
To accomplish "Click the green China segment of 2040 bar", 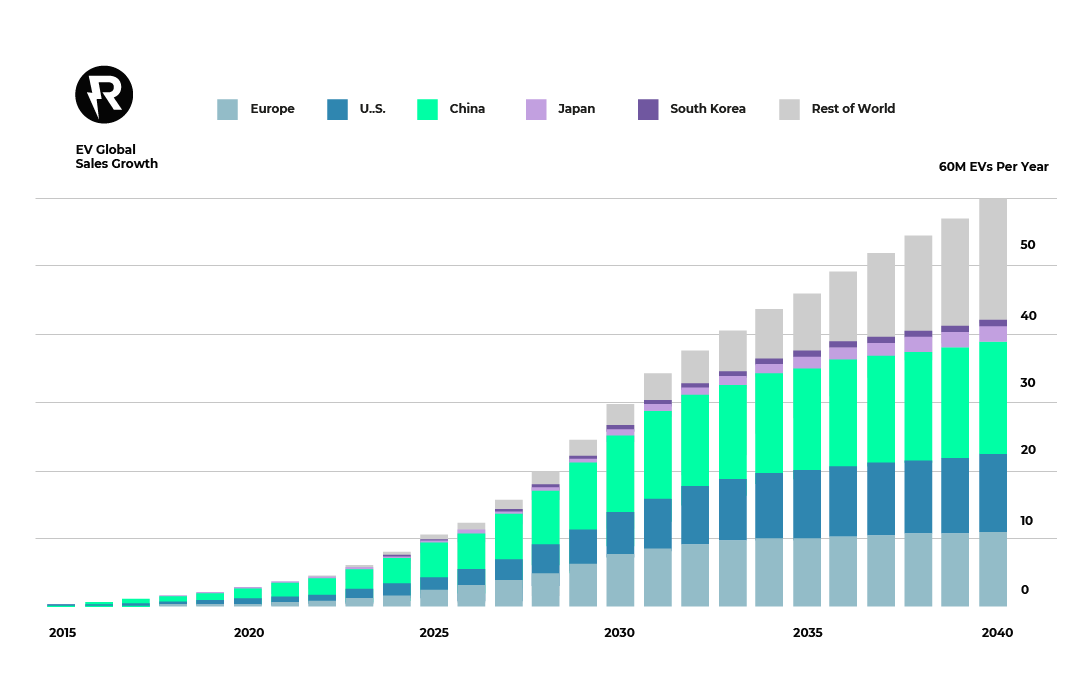I will (993, 397).
